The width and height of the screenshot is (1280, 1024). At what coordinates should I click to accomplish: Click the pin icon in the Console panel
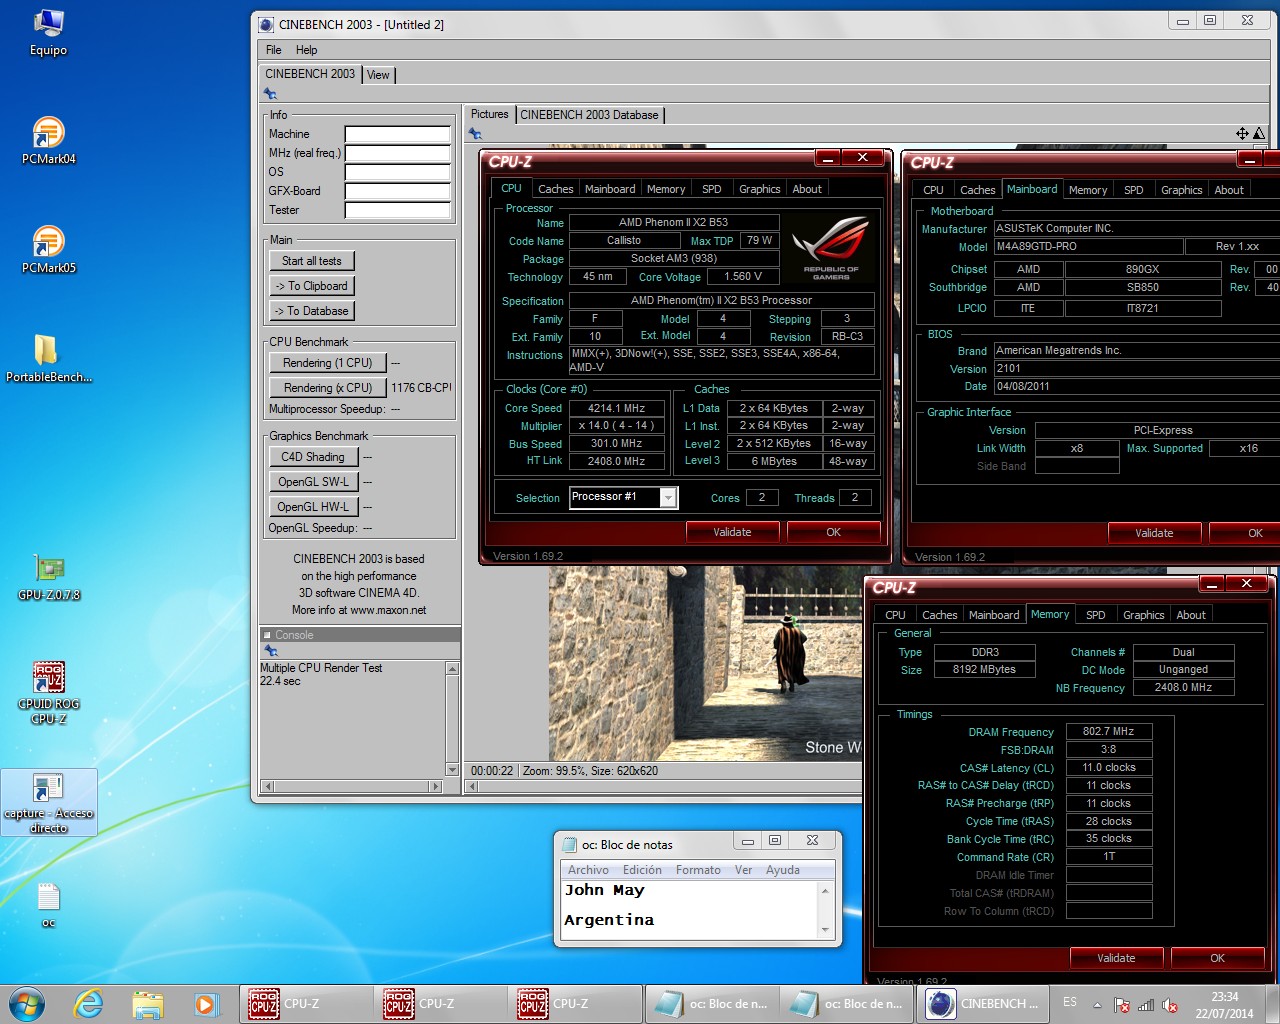click(x=270, y=651)
